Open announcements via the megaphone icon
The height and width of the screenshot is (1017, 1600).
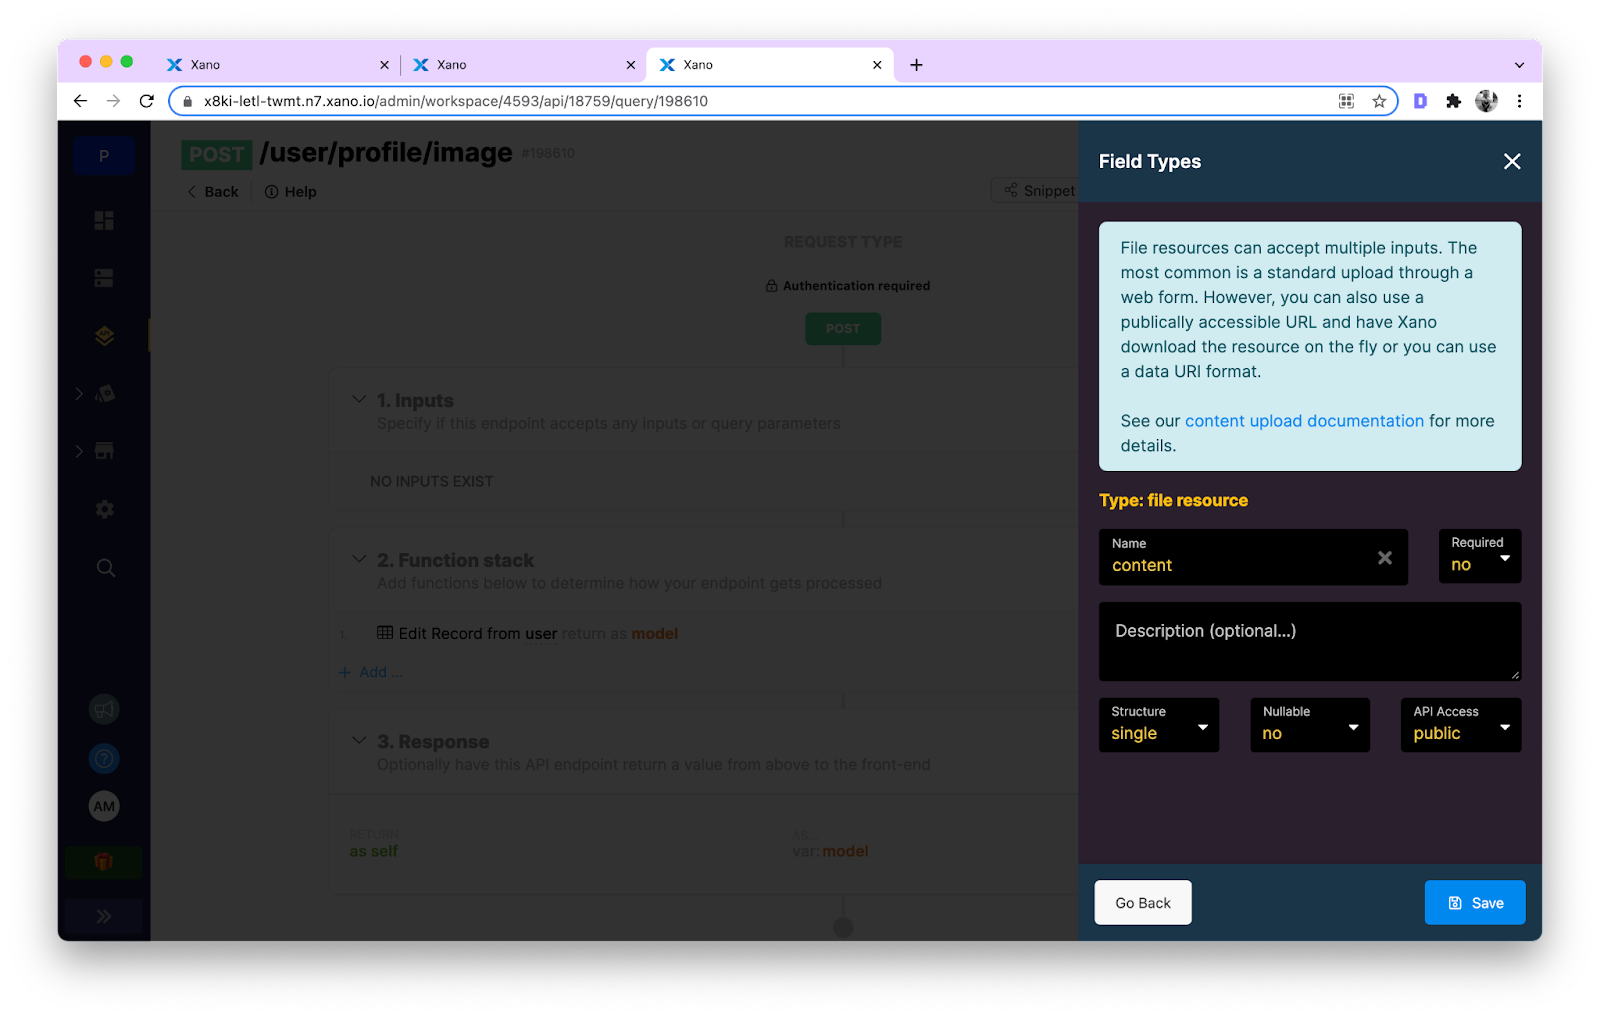tap(103, 708)
